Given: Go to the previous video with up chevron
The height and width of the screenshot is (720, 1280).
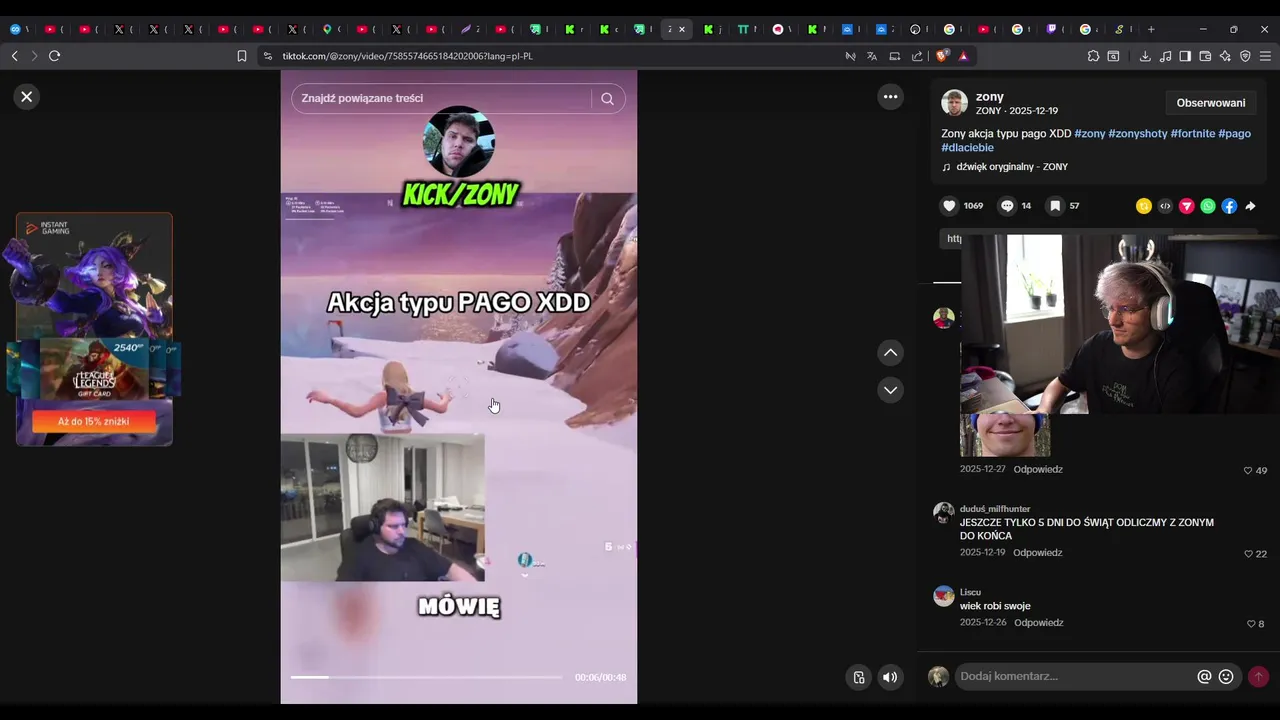Looking at the screenshot, I should pyautogui.click(x=890, y=353).
